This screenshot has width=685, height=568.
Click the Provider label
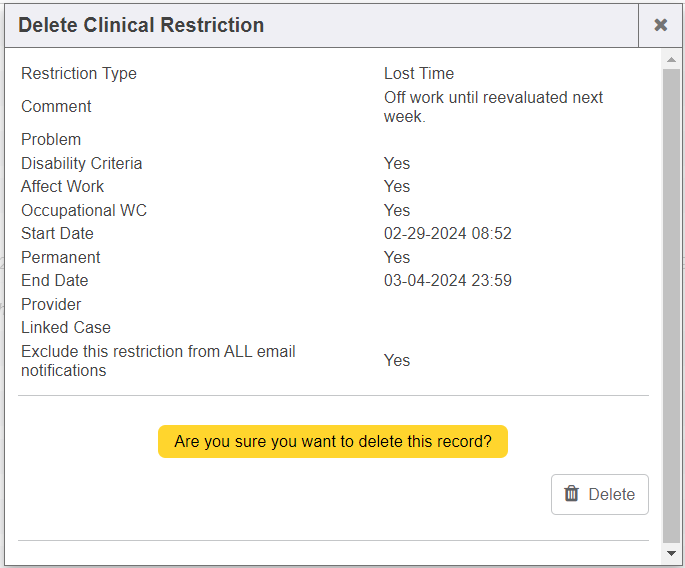point(51,304)
